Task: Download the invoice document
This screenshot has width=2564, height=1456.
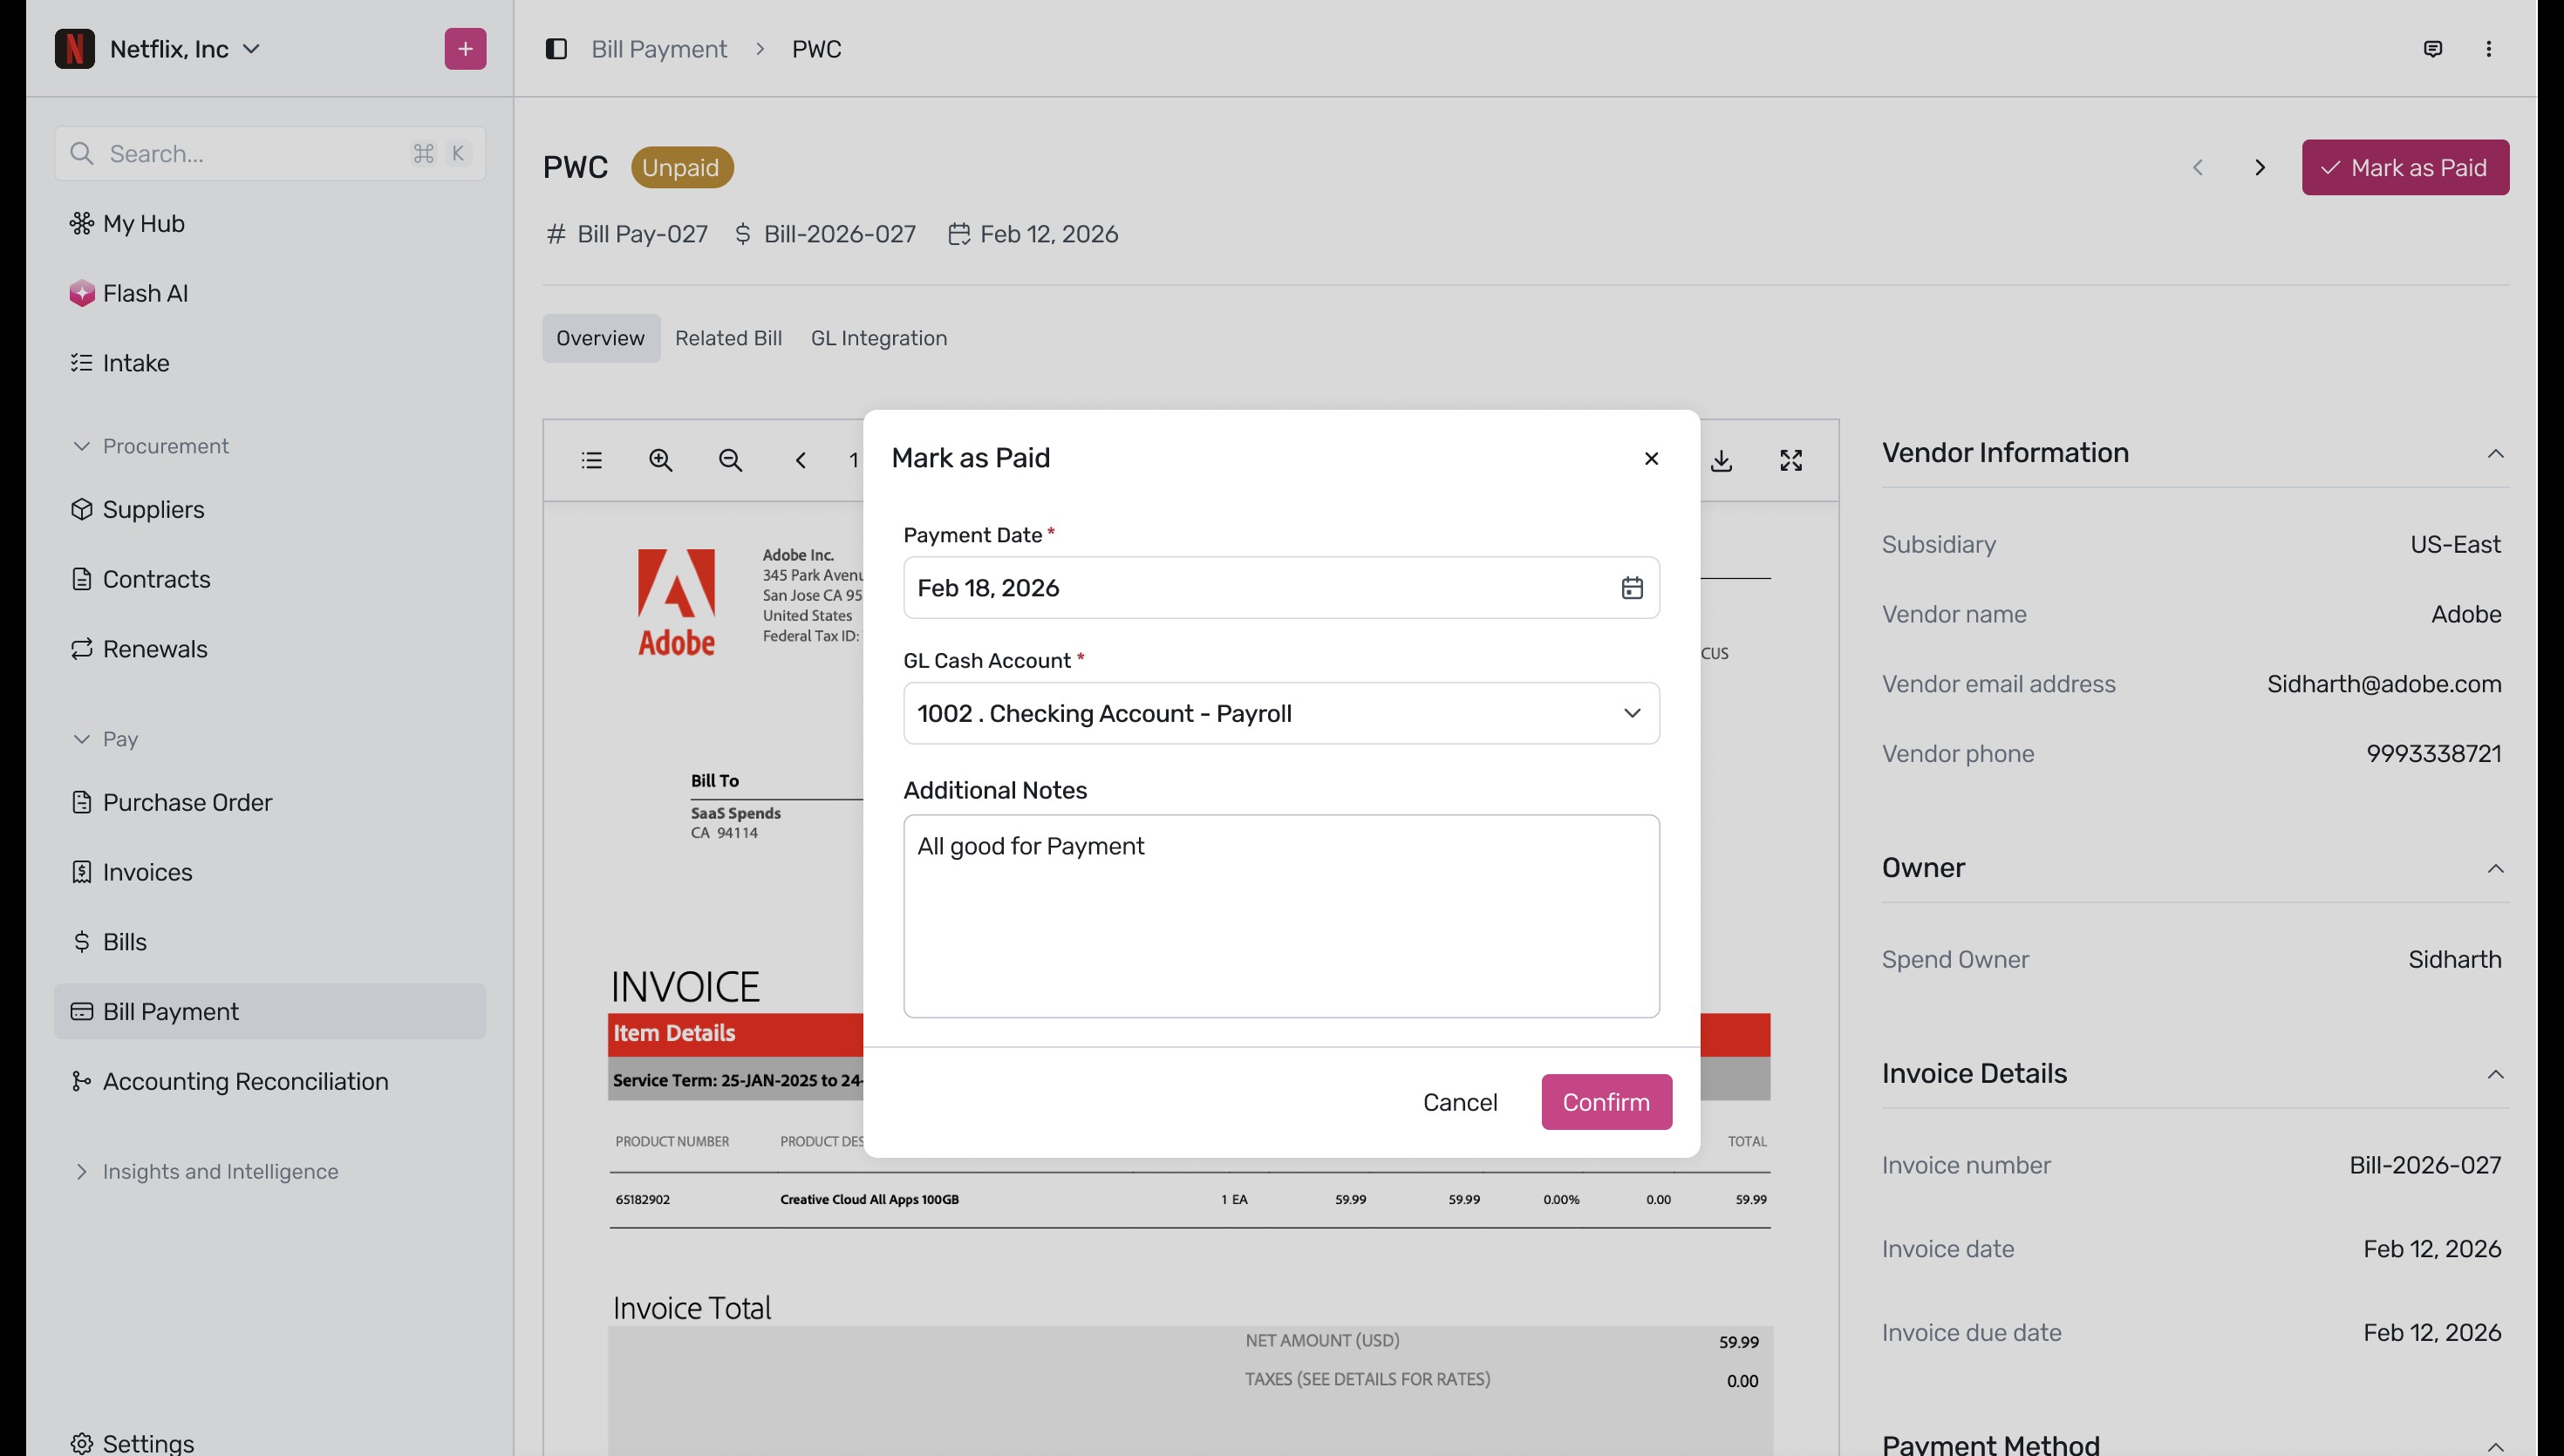Action: tap(1721, 460)
